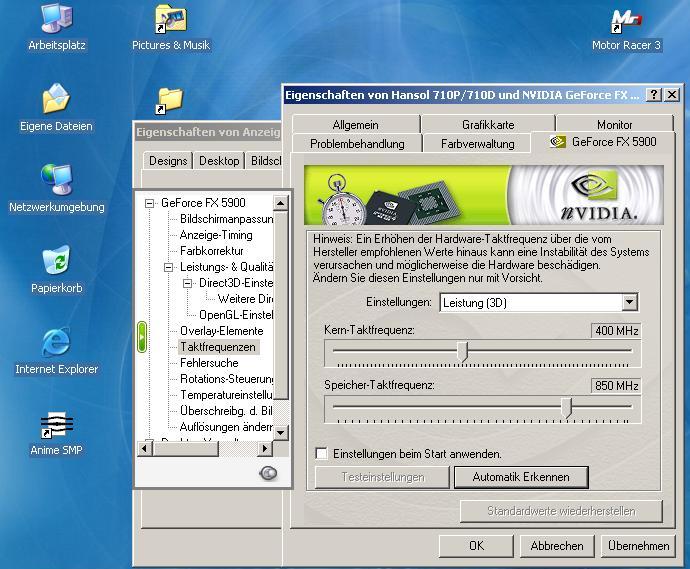Select Desktop tab in Anzeige window
690x569 pixels.
pos(219,161)
